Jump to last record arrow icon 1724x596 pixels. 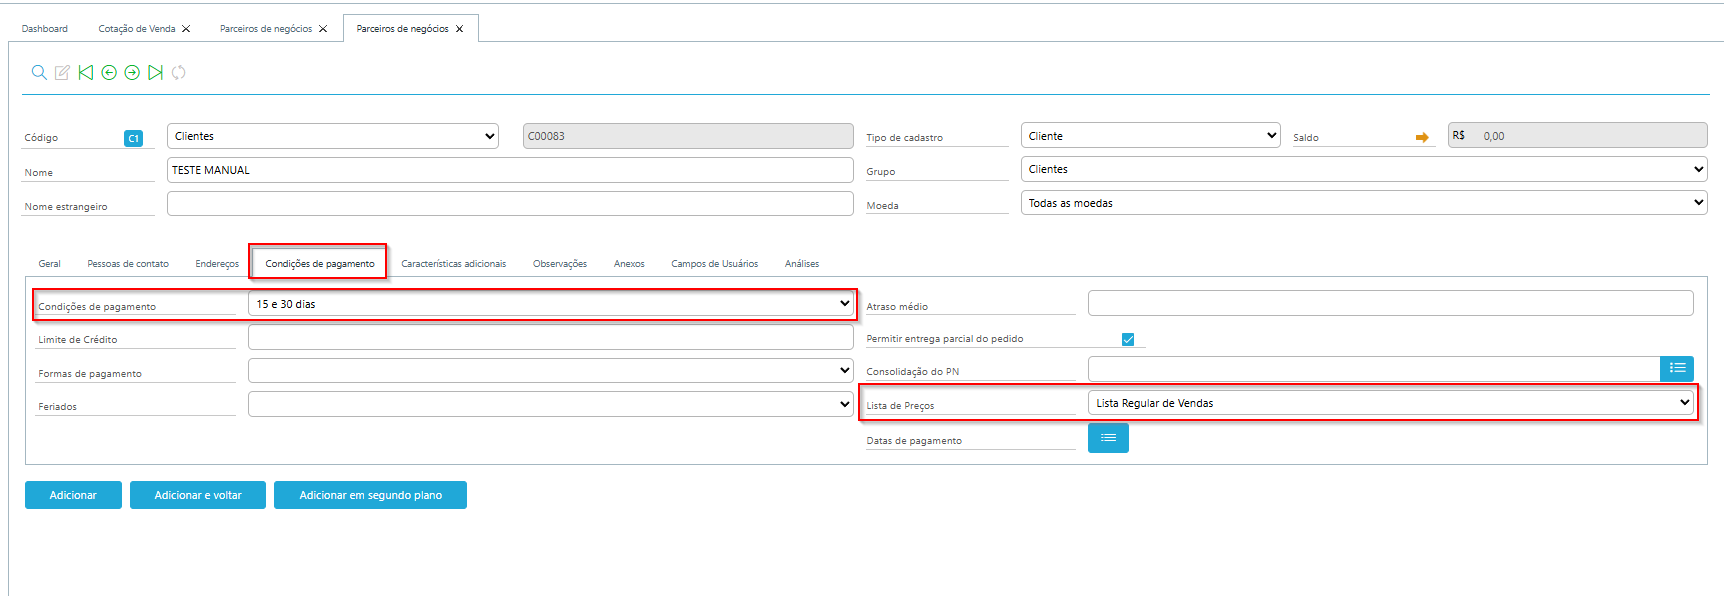pos(155,72)
